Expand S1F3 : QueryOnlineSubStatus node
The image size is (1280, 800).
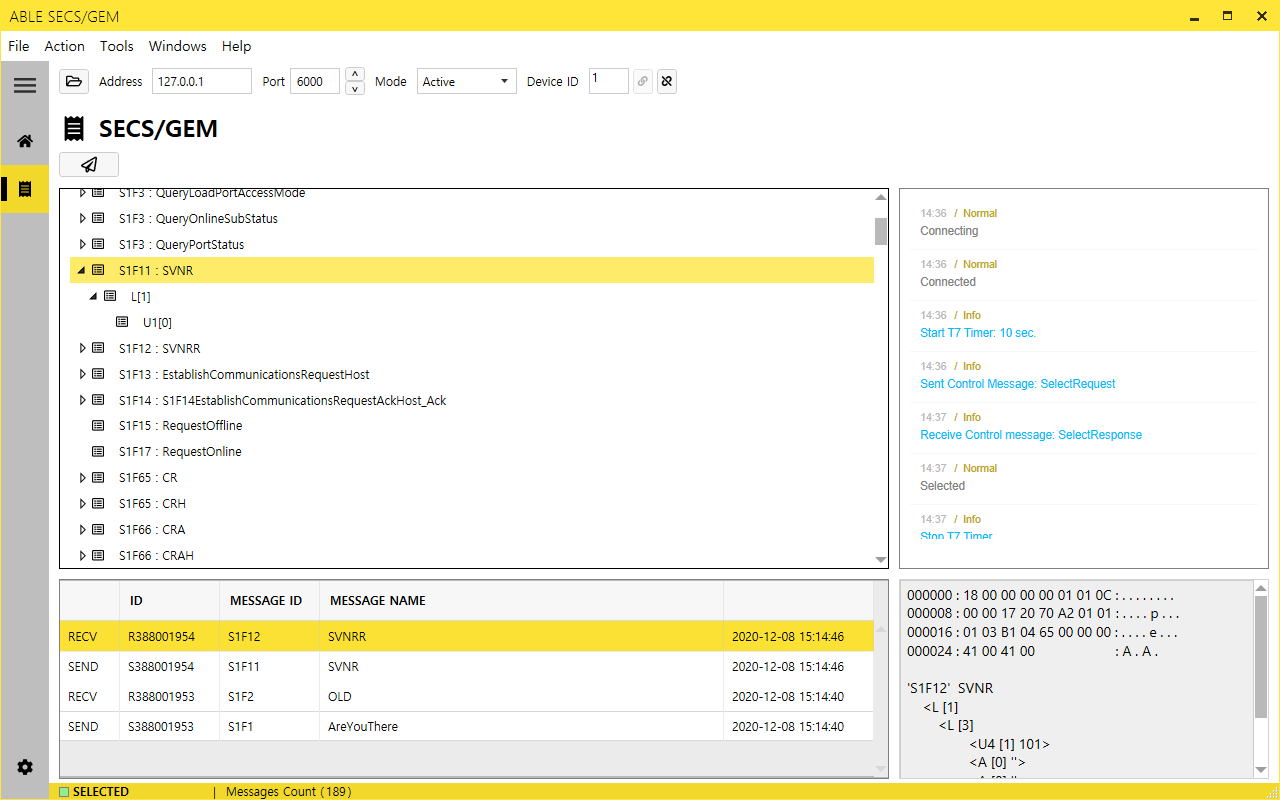pyautogui.click(x=83, y=218)
